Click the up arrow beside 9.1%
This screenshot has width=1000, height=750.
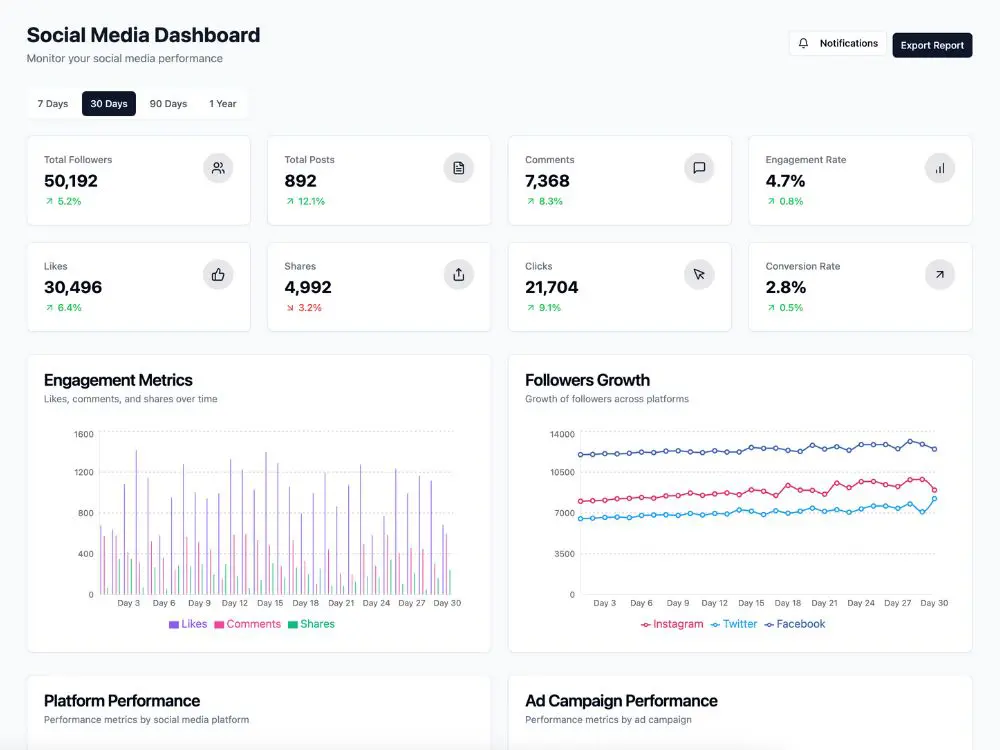(531, 308)
